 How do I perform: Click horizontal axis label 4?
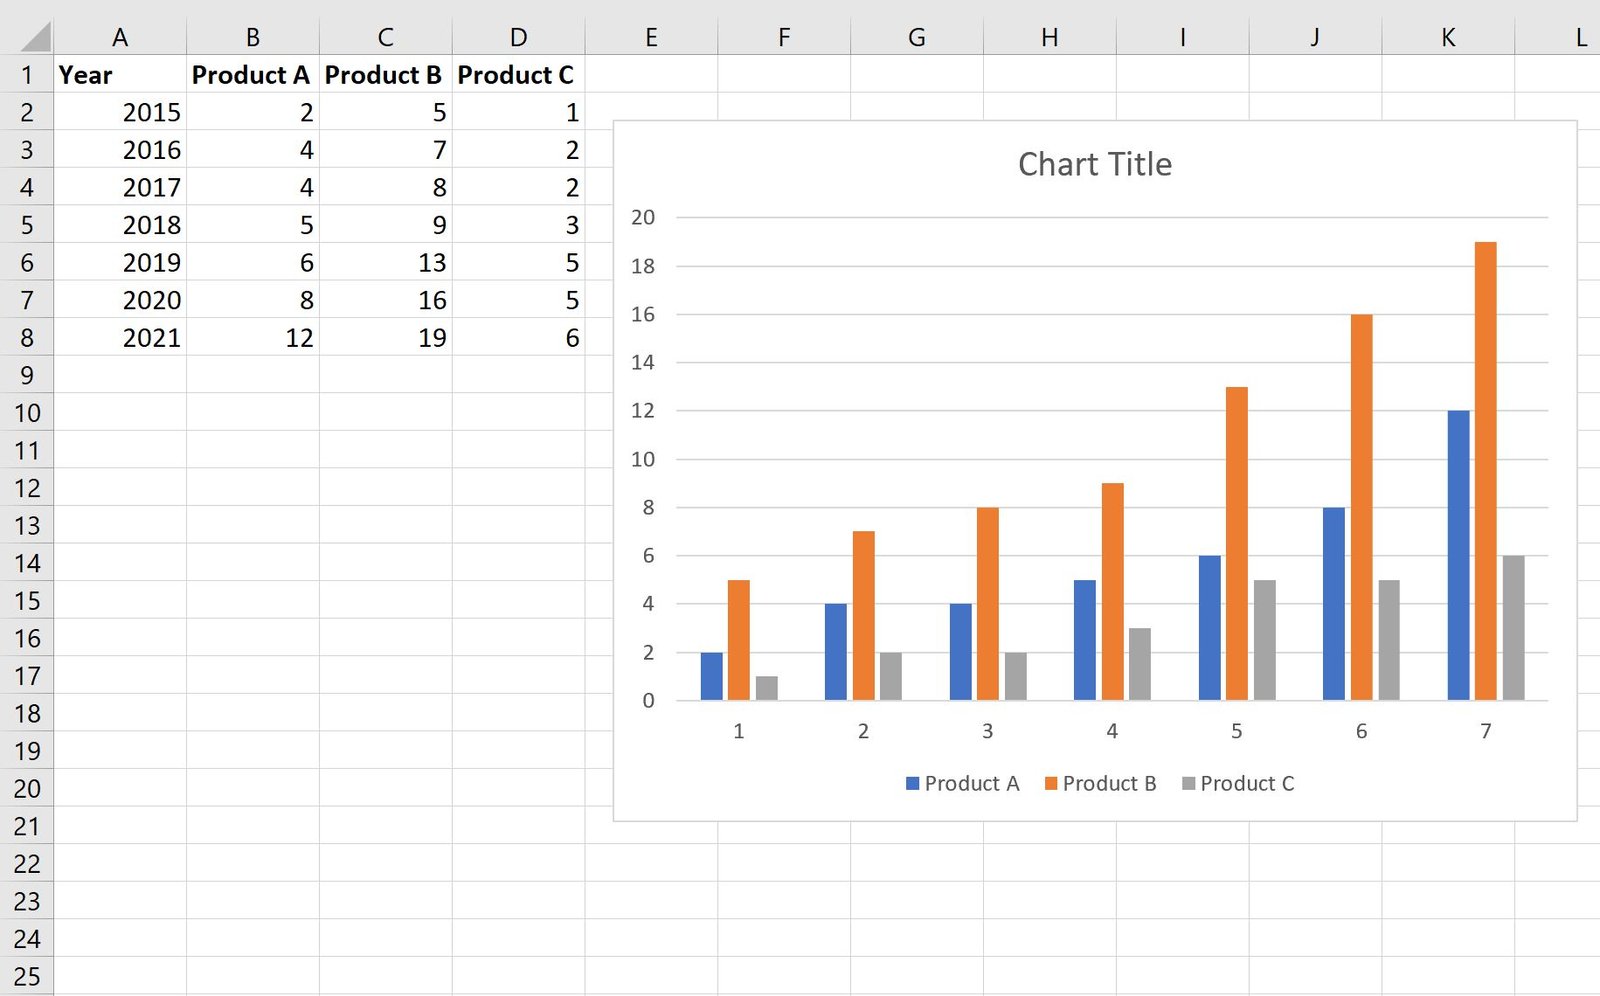[x=1112, y=732]
